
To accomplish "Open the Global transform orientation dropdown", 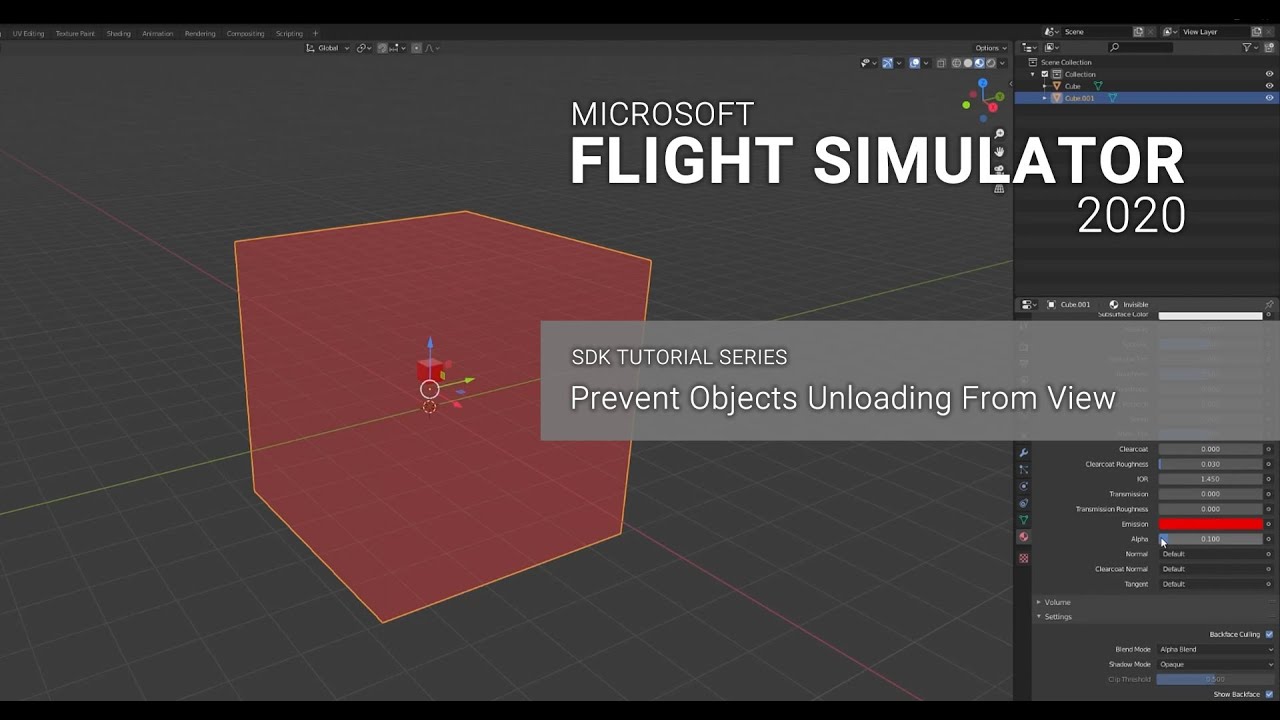I will [x=328, y=48].
